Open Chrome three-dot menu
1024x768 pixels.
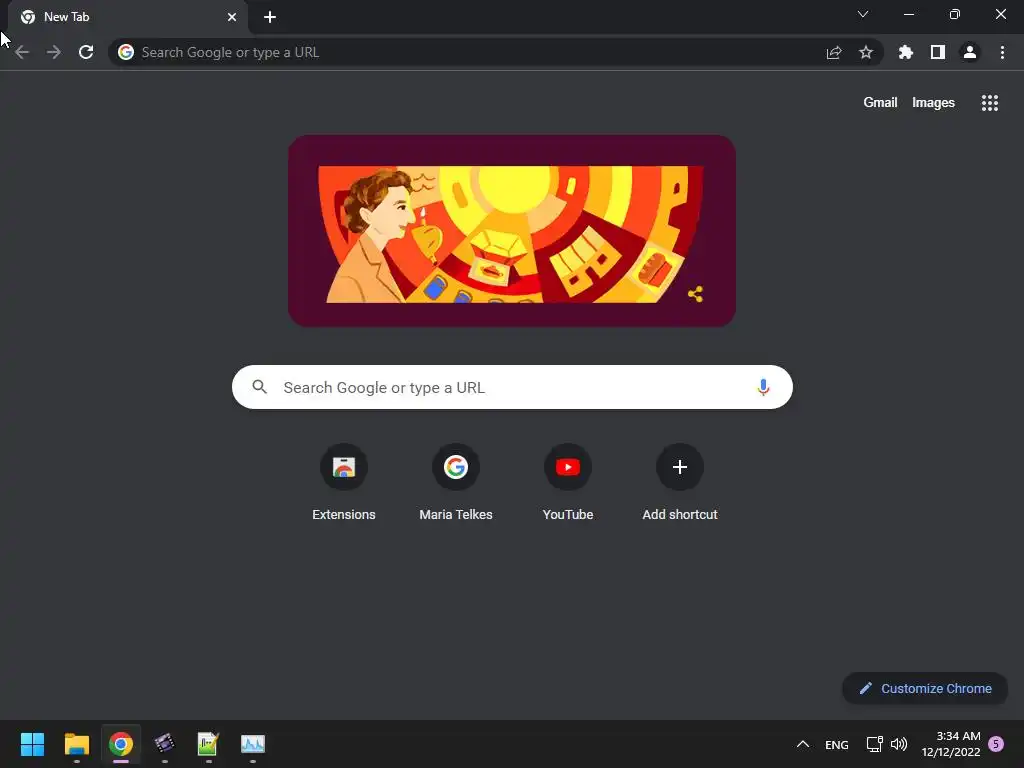[x=1002, y=52]
